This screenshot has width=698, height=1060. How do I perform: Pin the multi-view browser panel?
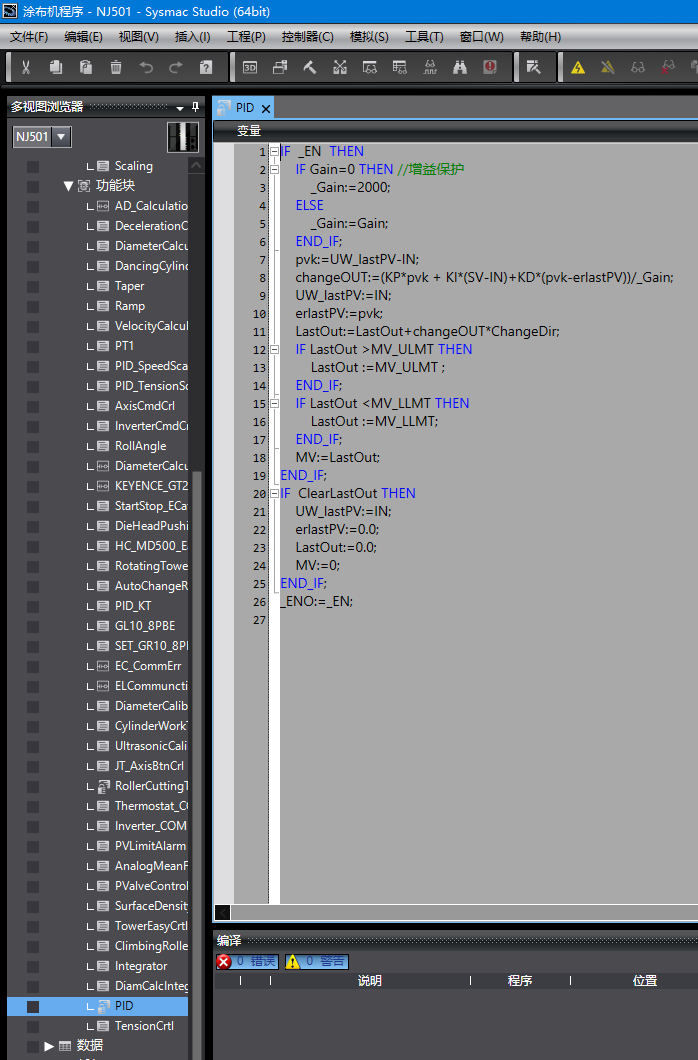(x=195, y=107)
